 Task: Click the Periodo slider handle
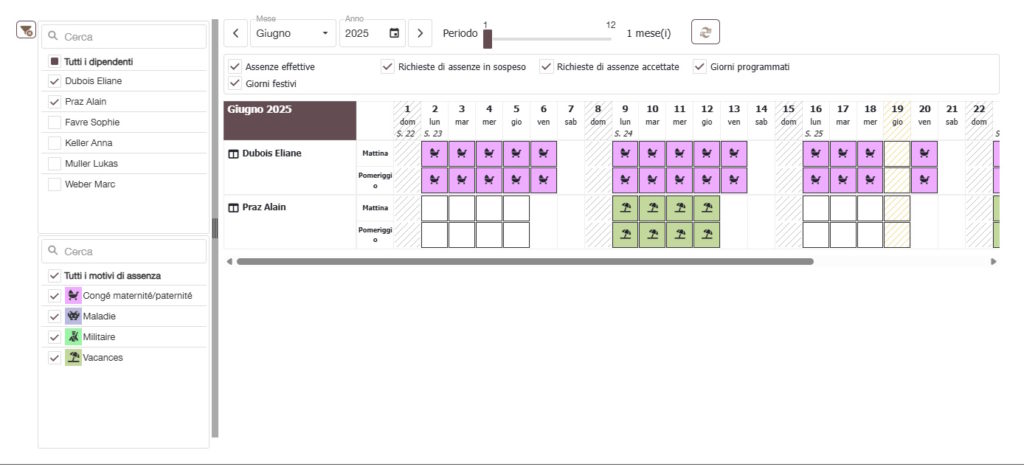[487, 39]
